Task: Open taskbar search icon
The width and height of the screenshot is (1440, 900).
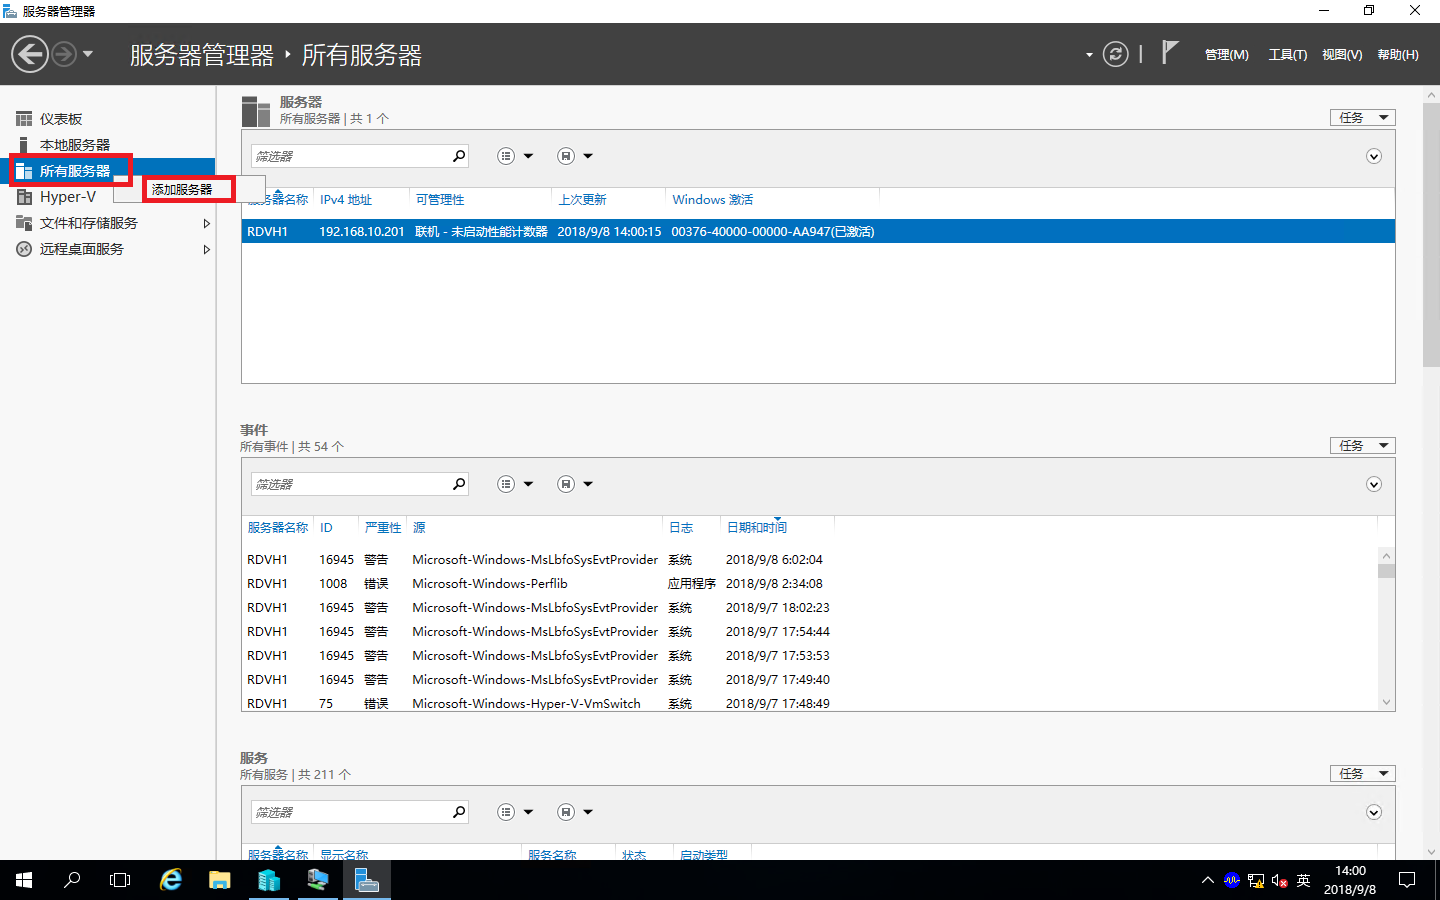Action: point(72,880)
